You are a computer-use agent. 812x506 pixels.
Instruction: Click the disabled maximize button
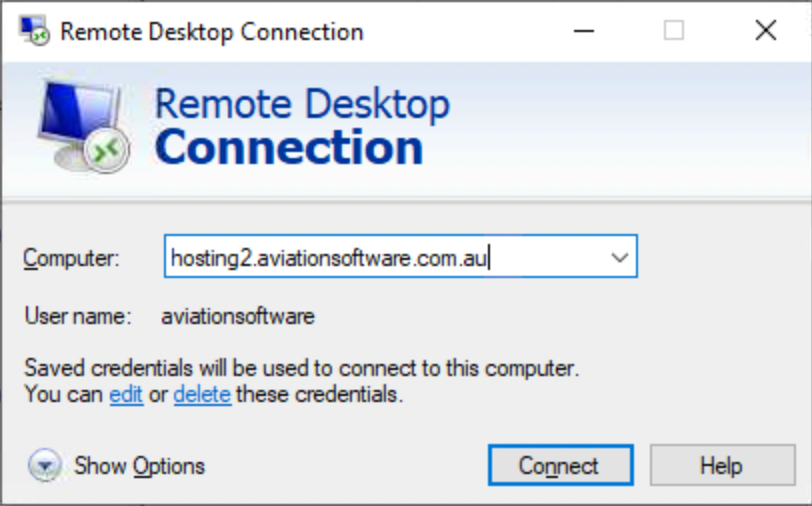(674, 31)
